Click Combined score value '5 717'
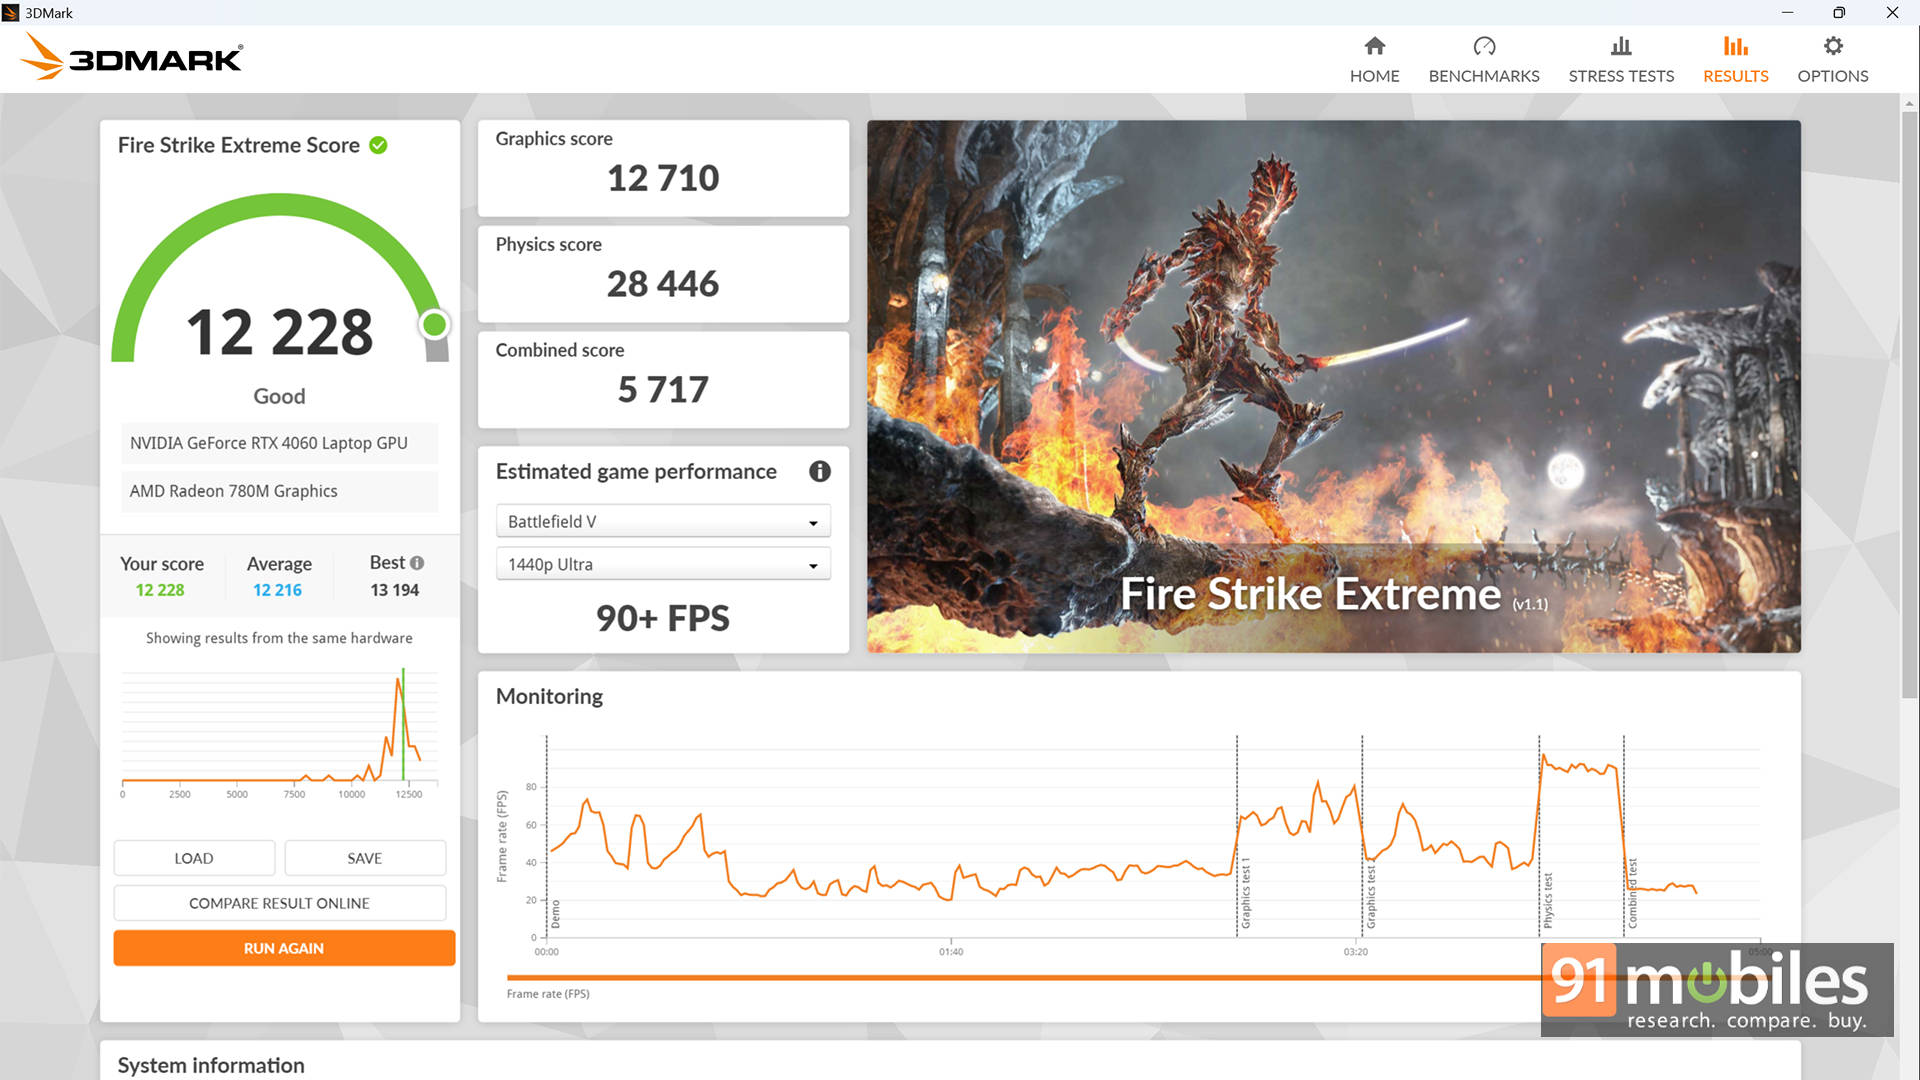The width and height of the screenshot is (1920, 1080). (663, 390)
